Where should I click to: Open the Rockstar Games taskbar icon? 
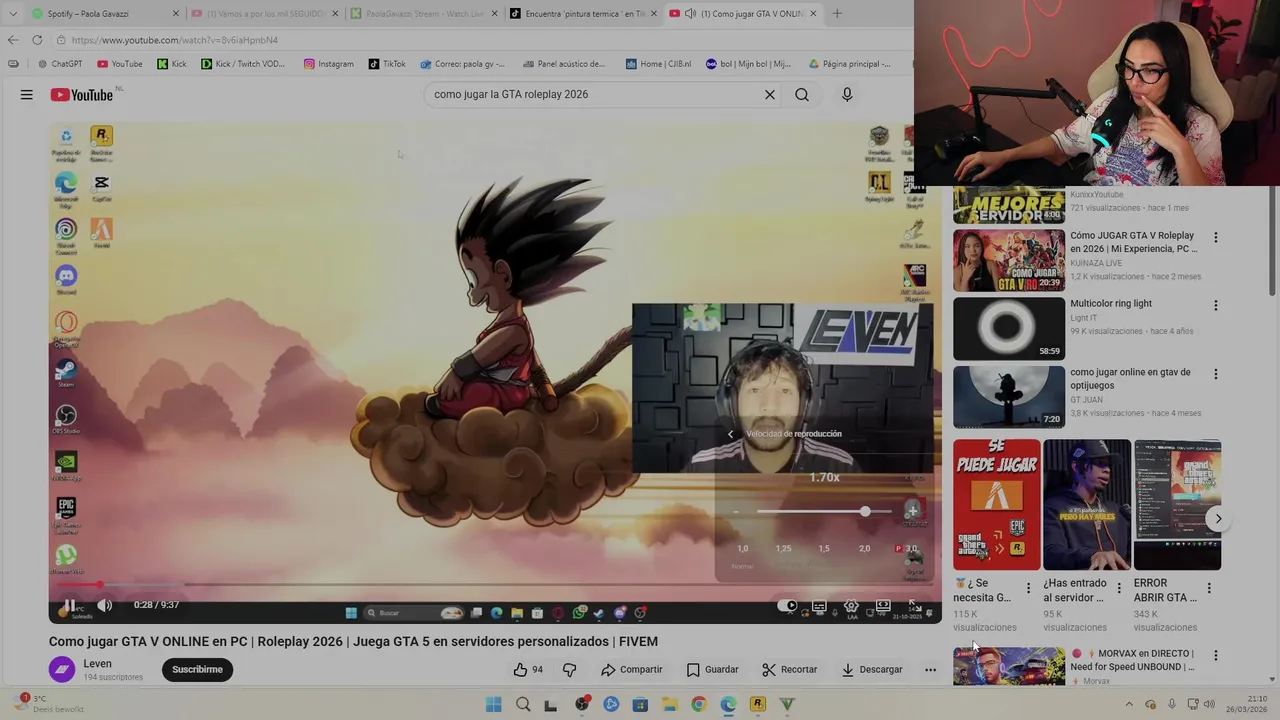tap(758, 705)
